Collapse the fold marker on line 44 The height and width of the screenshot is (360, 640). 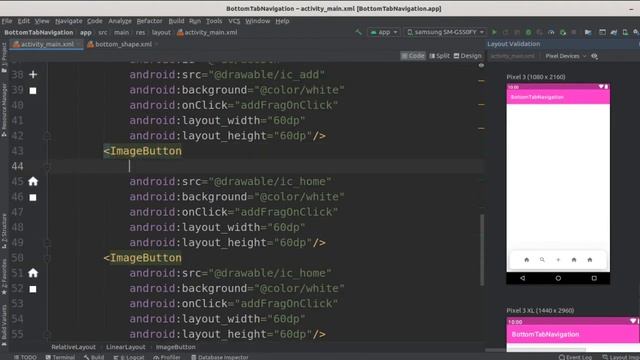(47, 166)
